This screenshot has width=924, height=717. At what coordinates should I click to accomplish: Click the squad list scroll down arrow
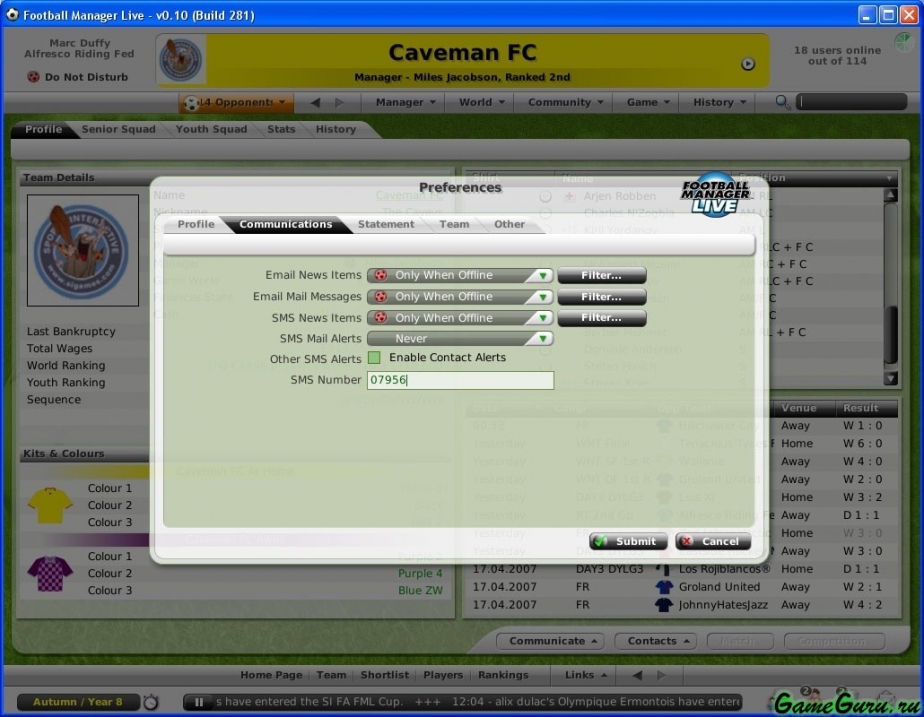[x=890, y=378]
